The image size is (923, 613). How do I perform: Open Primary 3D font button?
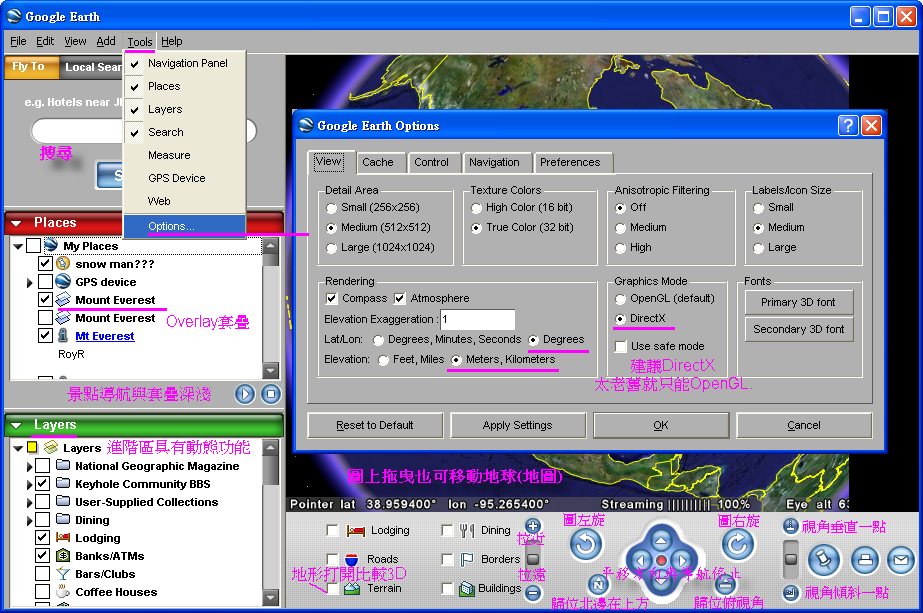click(x=798, y=302)
